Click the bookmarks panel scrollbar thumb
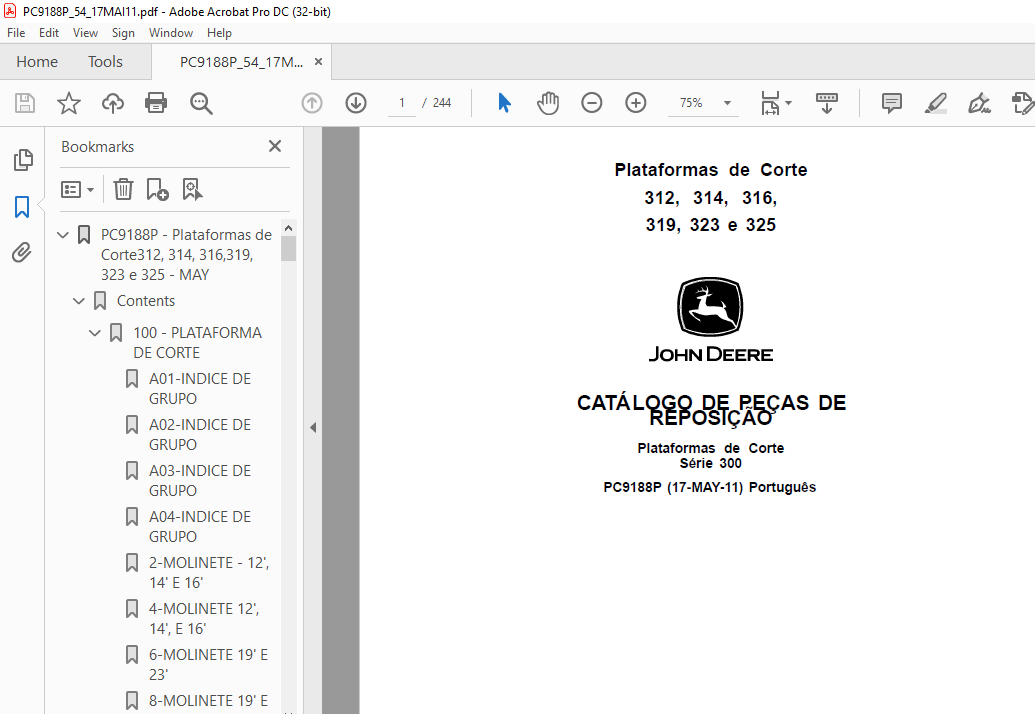This screenshot has height=714, width=1035. tap(288, 249)
